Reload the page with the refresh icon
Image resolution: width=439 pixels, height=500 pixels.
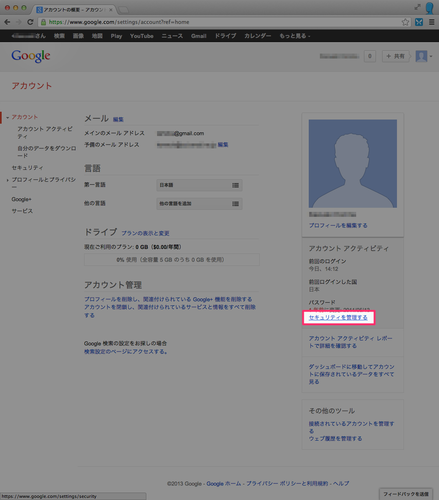pos(30,22)
